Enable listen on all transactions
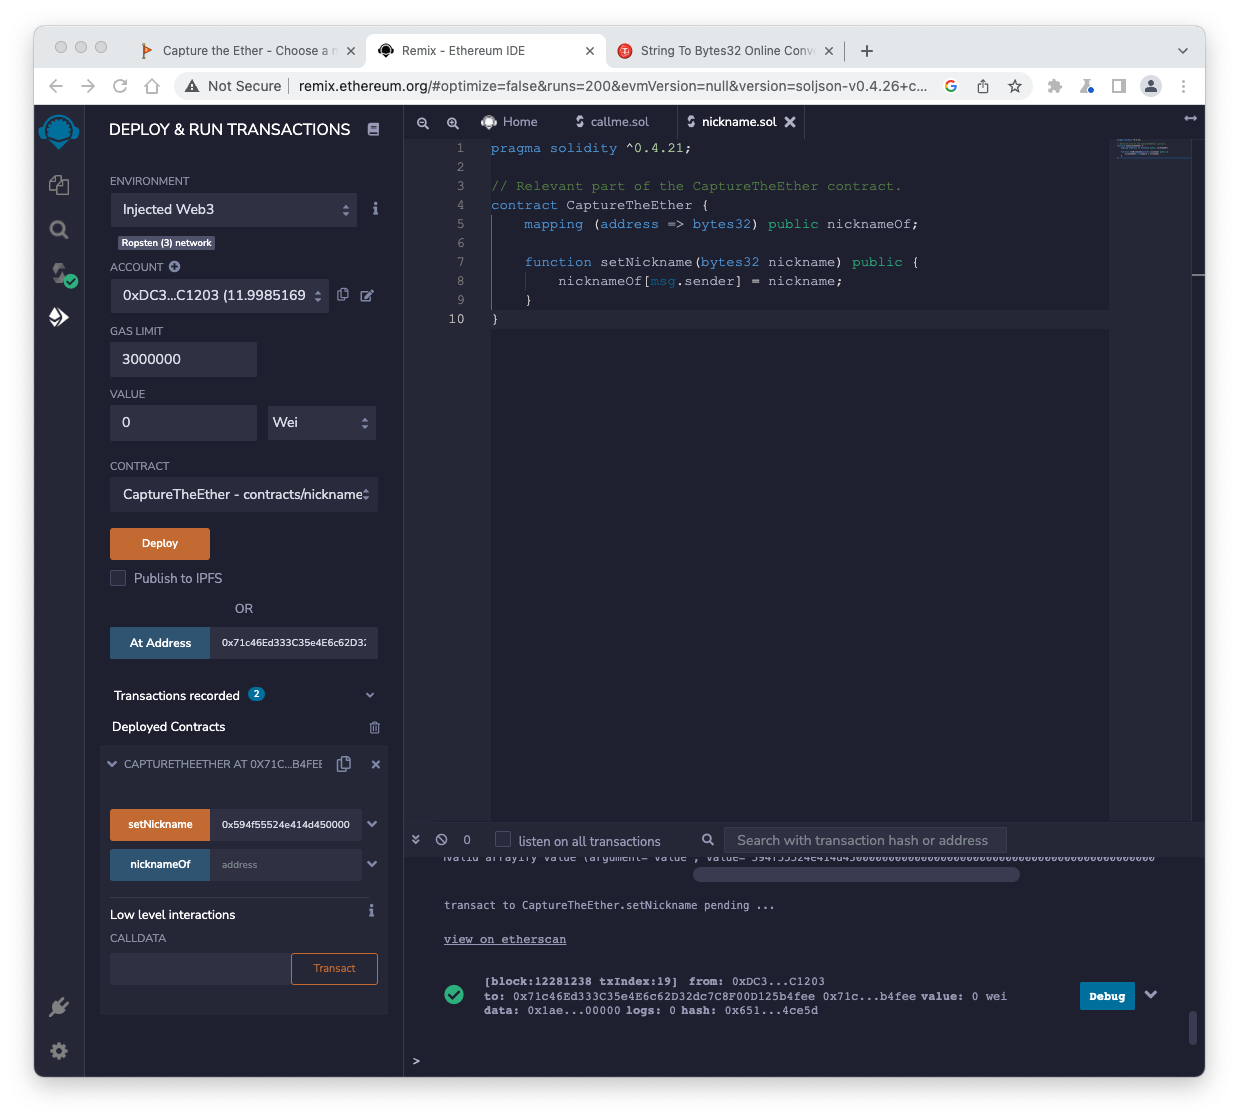This screenshot has width=1239, height=1119. click(x=503, y=839)
